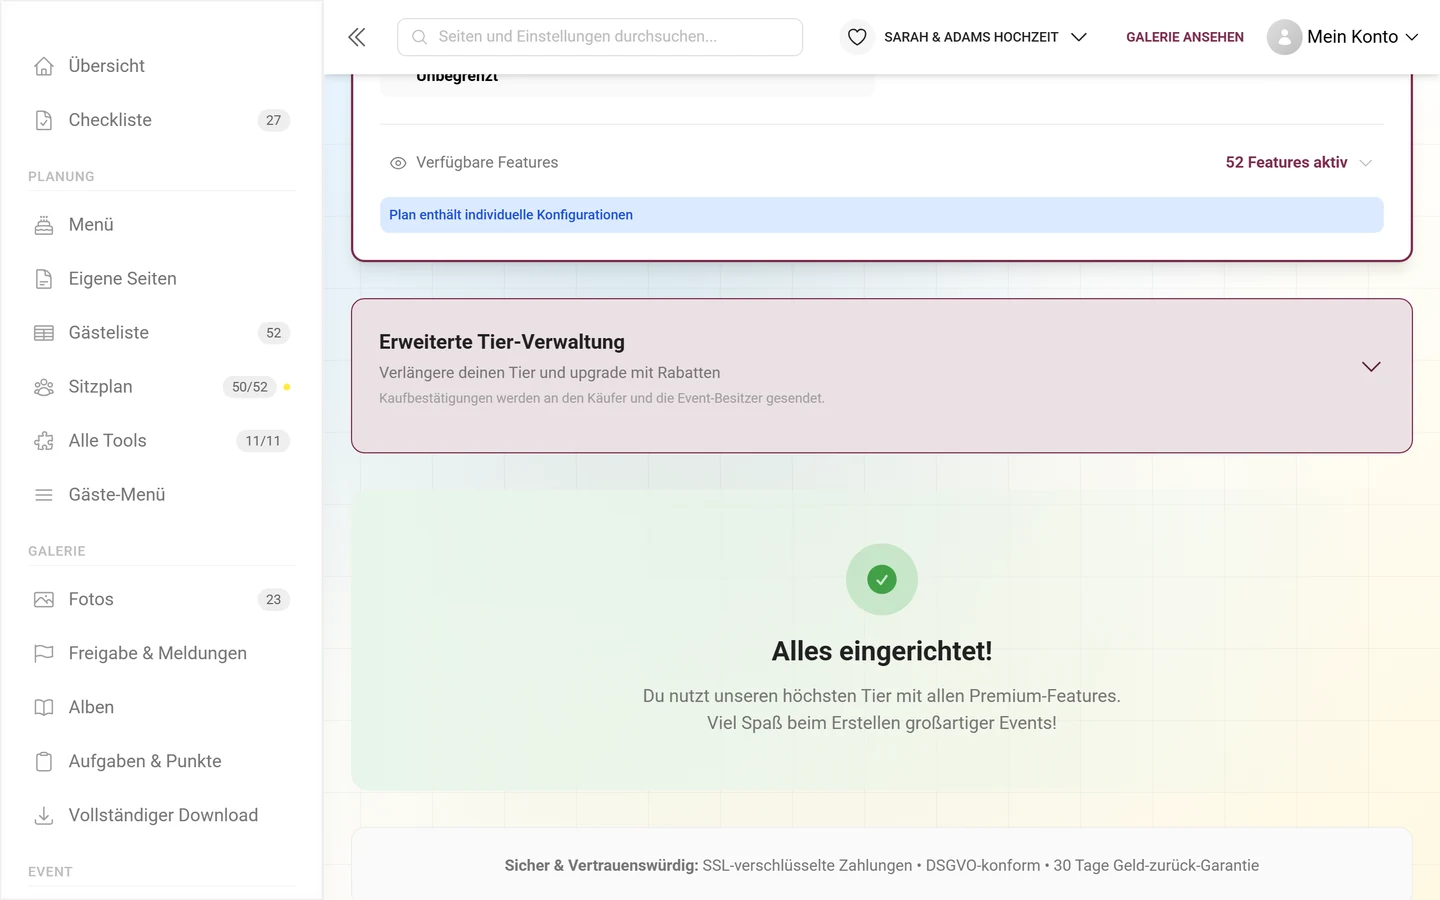Image resolution: width=1440 pixels, height=900 pixels.
Task: Click the Alle Tools puzzle icon
Action: pyautogui.click(x=44, y=441)
